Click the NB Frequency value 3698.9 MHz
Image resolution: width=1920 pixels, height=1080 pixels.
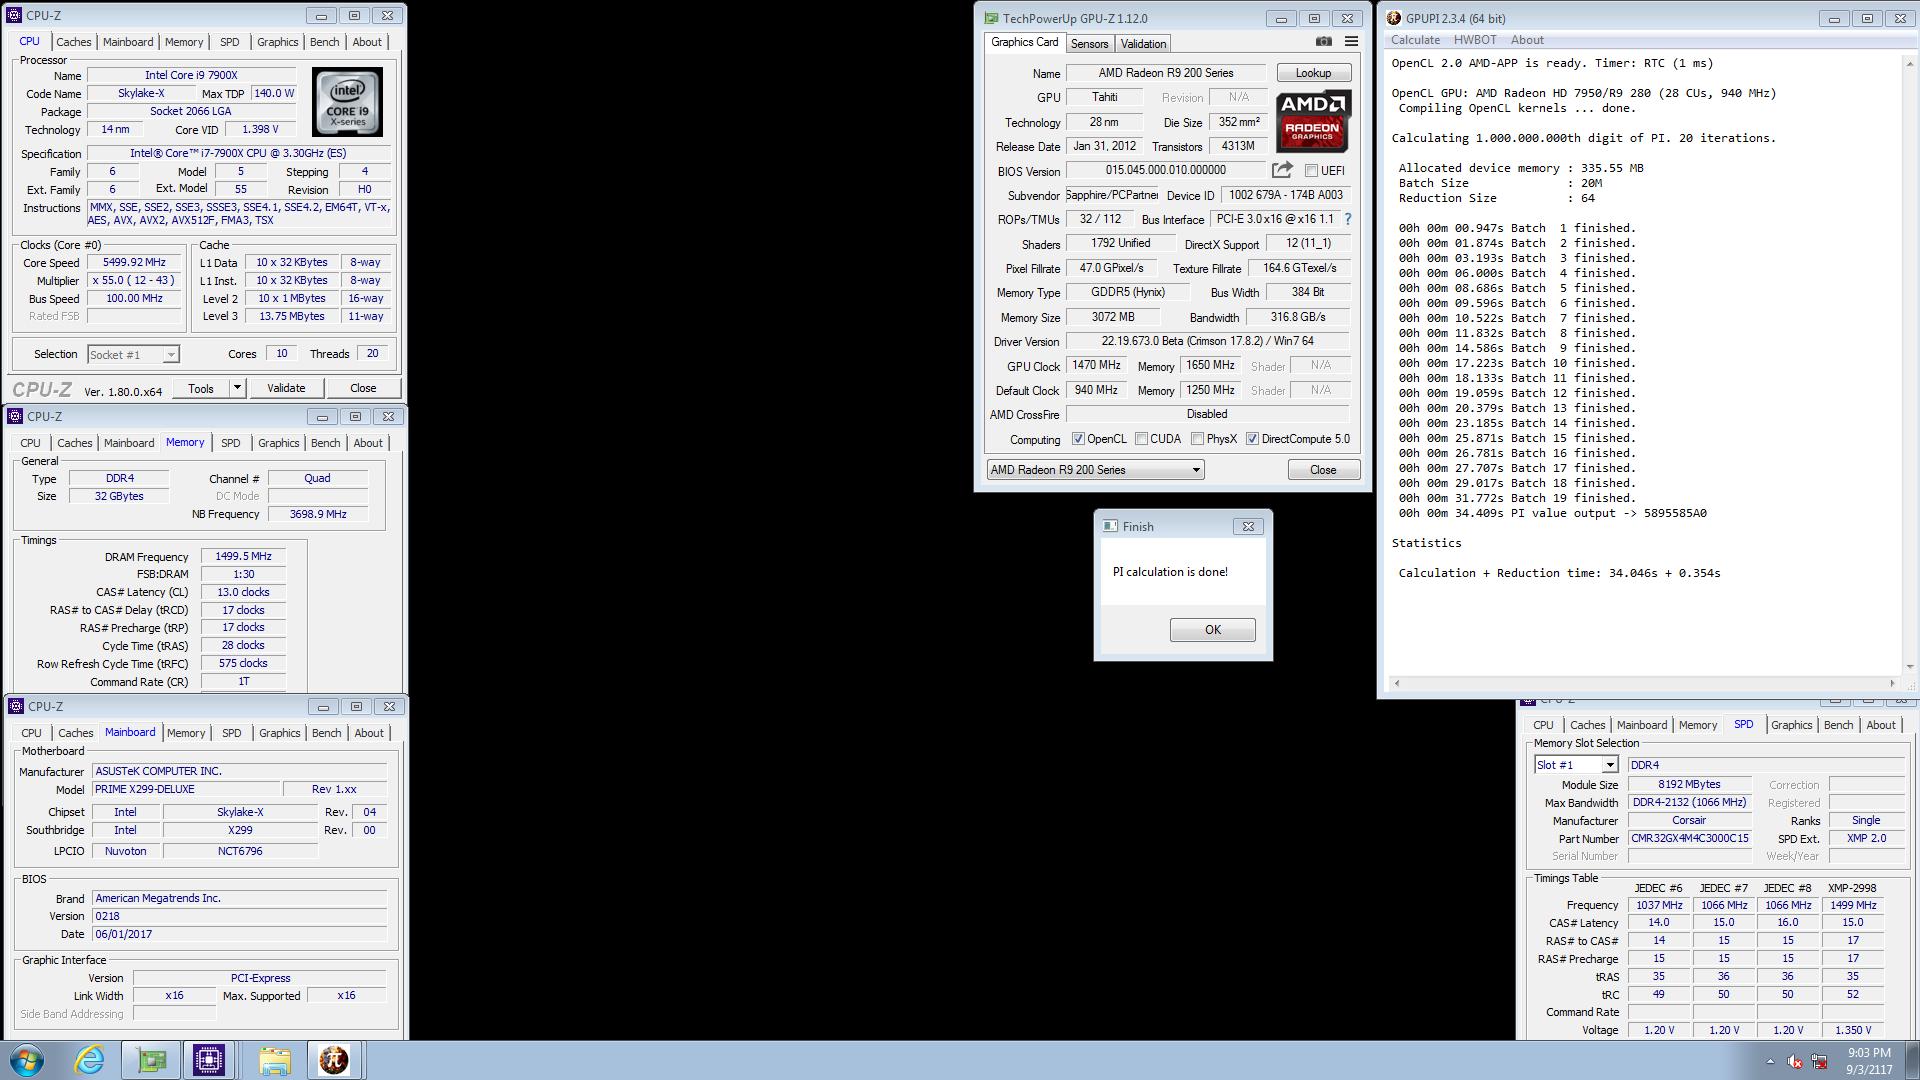click(318, 514)
